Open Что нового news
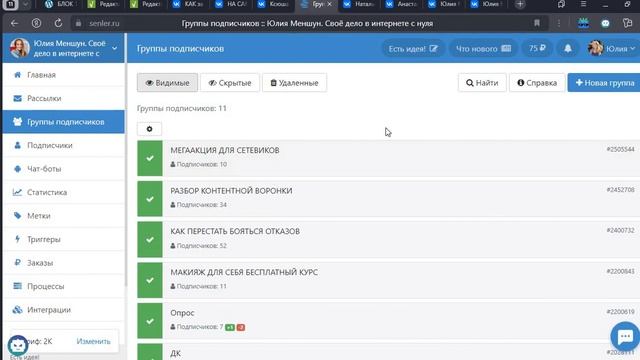 (x=483, y=49)
